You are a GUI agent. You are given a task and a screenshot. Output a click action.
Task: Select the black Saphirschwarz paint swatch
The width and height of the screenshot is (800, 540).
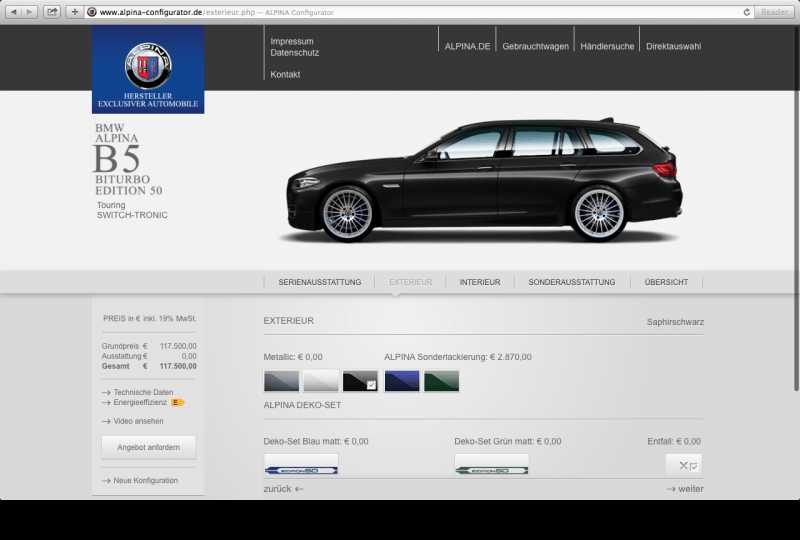pos(360,381)
